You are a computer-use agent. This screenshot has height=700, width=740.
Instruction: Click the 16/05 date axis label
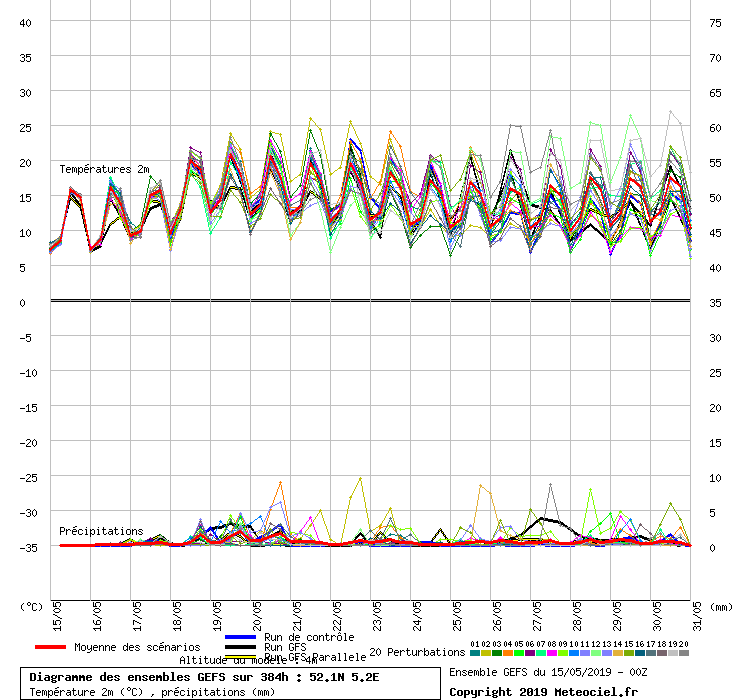coord(97,616)
